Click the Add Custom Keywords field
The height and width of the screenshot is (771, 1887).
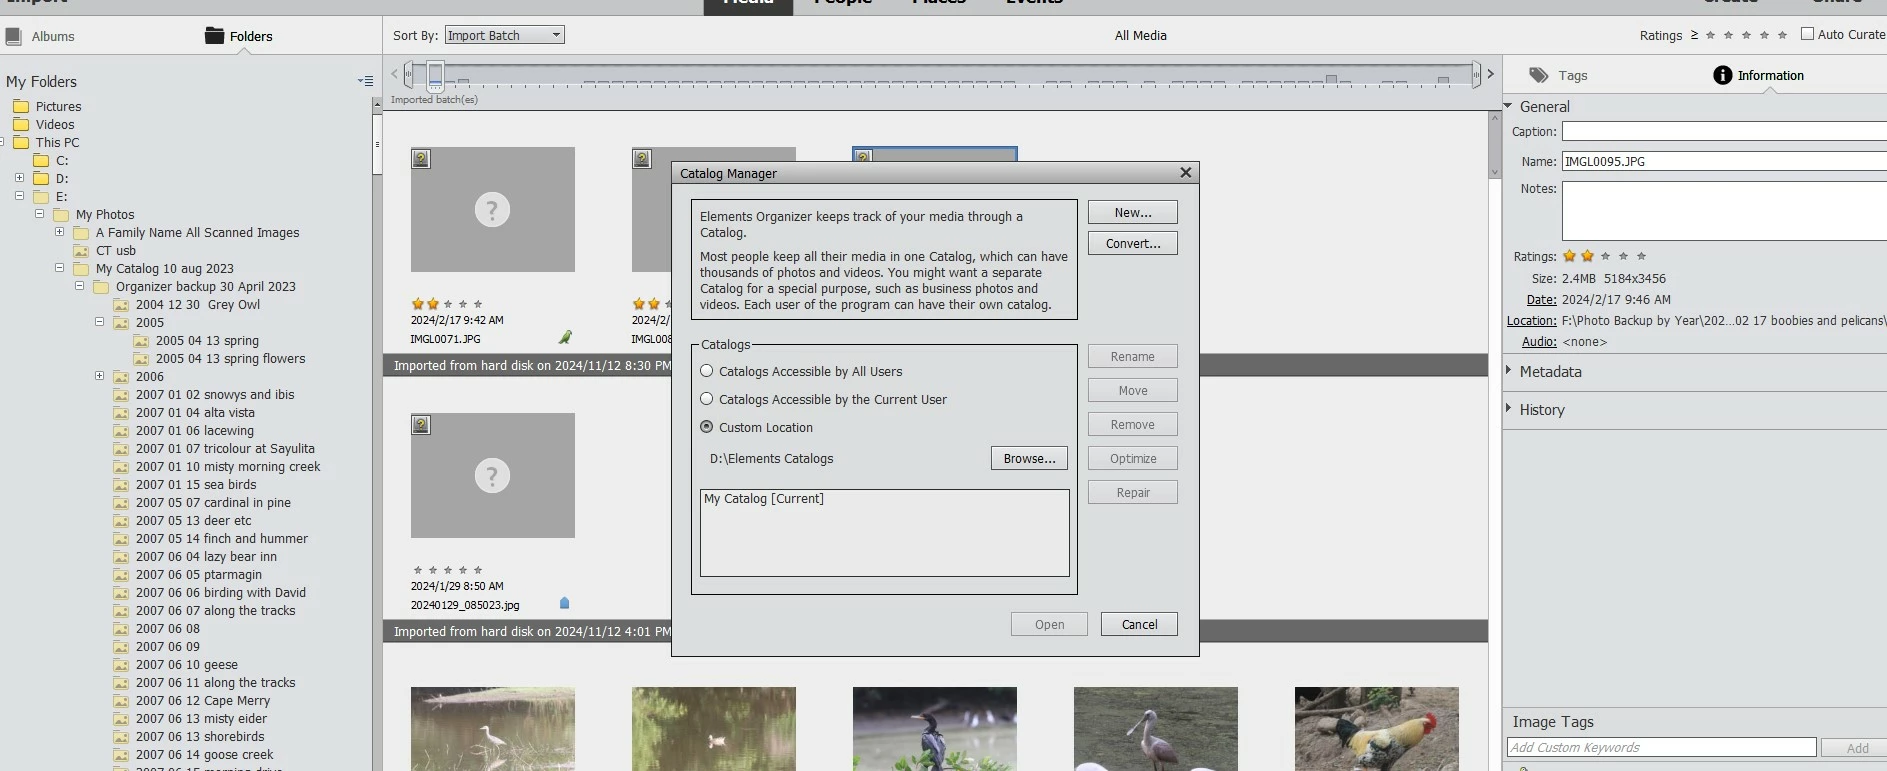pyautogui.click(x=1661, y=747)
